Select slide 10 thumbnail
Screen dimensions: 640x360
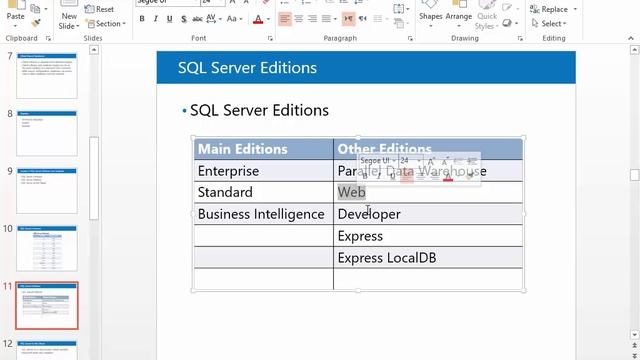pyautogui.click(x=47, y=248)
